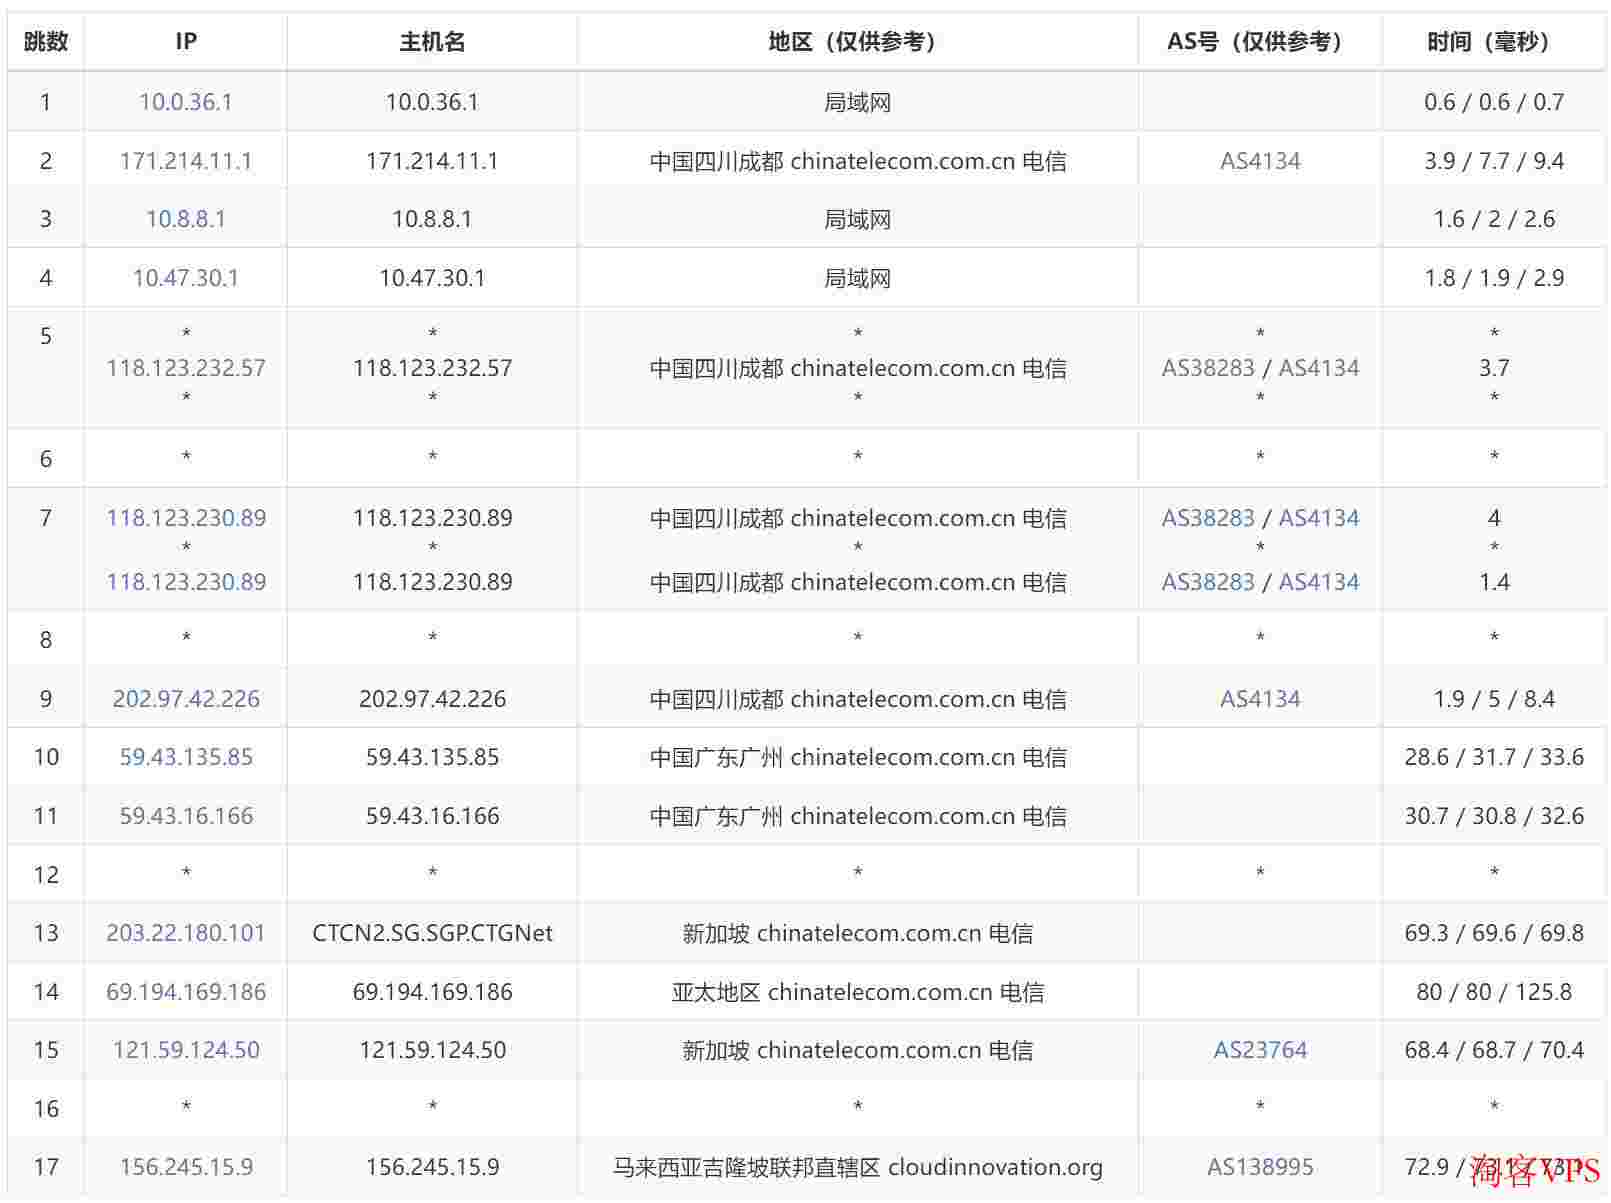The image size is (1611, 1203).
Task: Click the 亚太地区 chinatelecom.com.cn region cell
Action: pyautogui.click(x=858, y=992)
